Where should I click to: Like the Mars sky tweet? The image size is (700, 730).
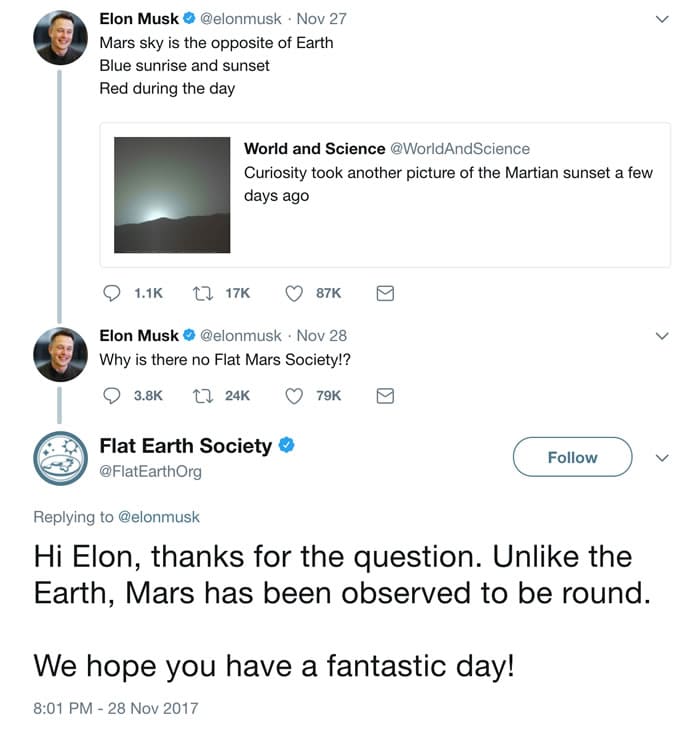(294, 293)
